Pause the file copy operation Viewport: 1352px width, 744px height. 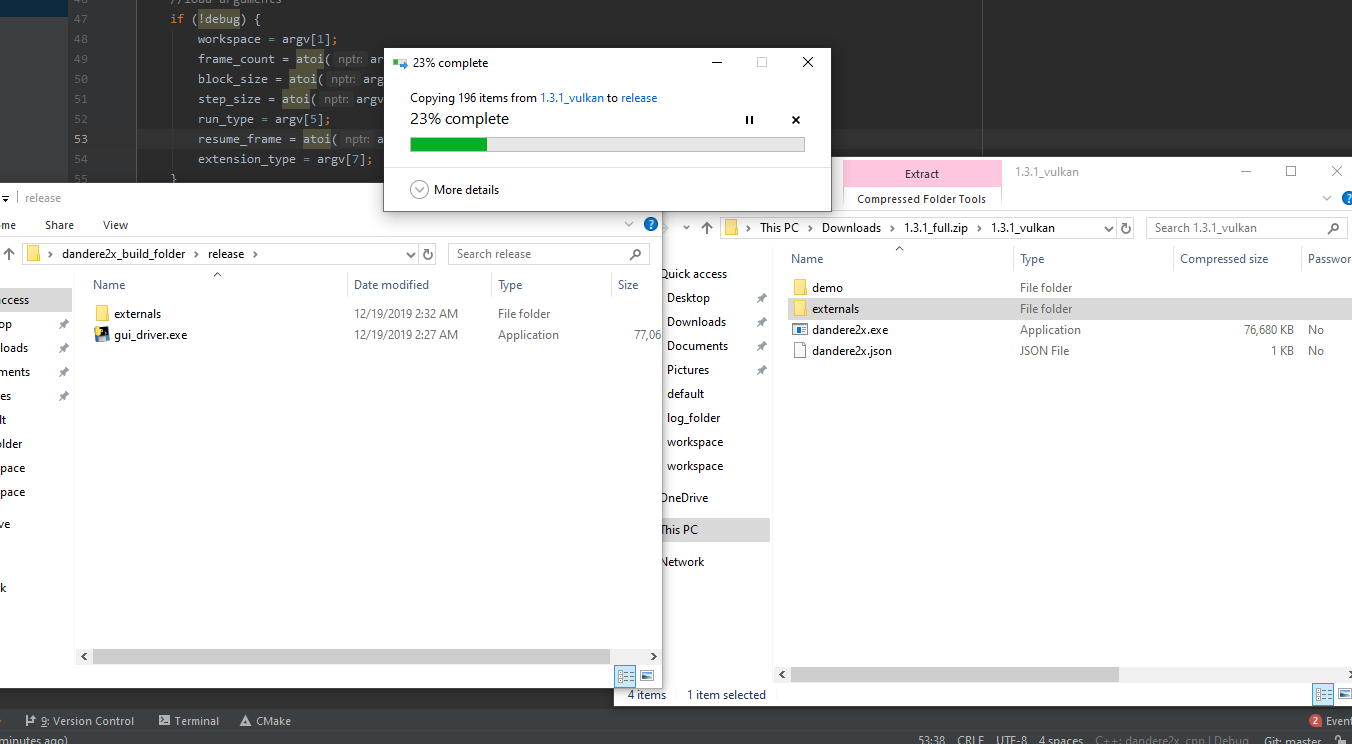(x=749, y=119)
